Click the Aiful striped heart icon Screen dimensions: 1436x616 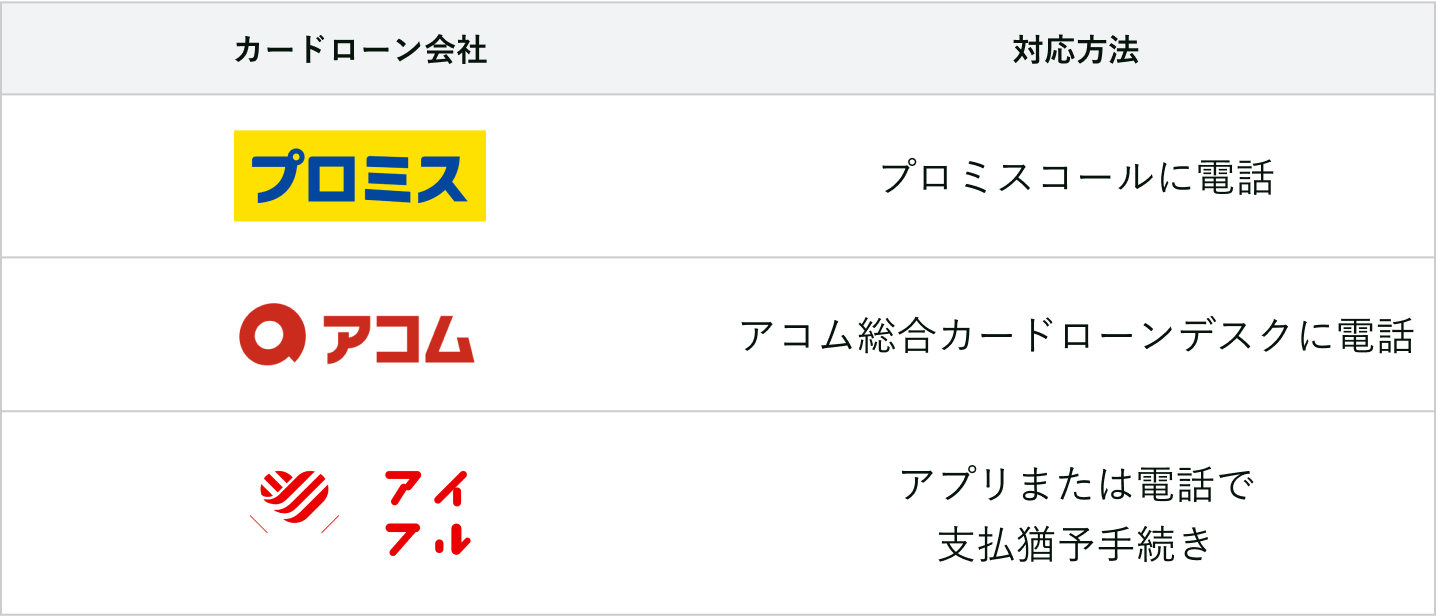pos(295,497)
